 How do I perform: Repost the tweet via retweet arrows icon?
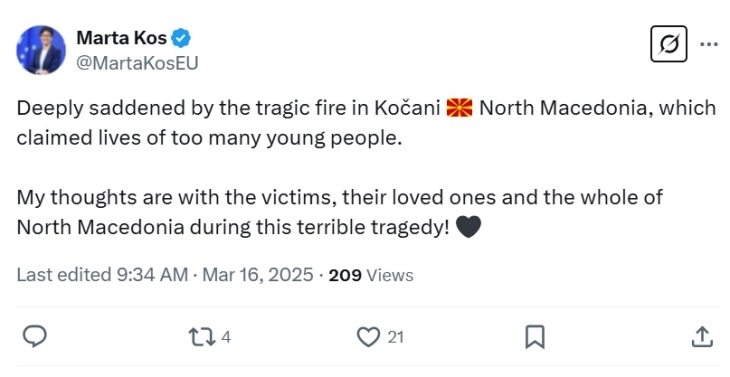pyautogui.click(x=202, y=337)
